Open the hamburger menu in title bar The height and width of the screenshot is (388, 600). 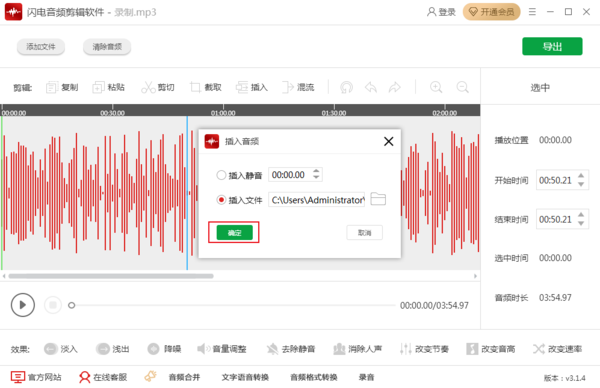point(532,12)
